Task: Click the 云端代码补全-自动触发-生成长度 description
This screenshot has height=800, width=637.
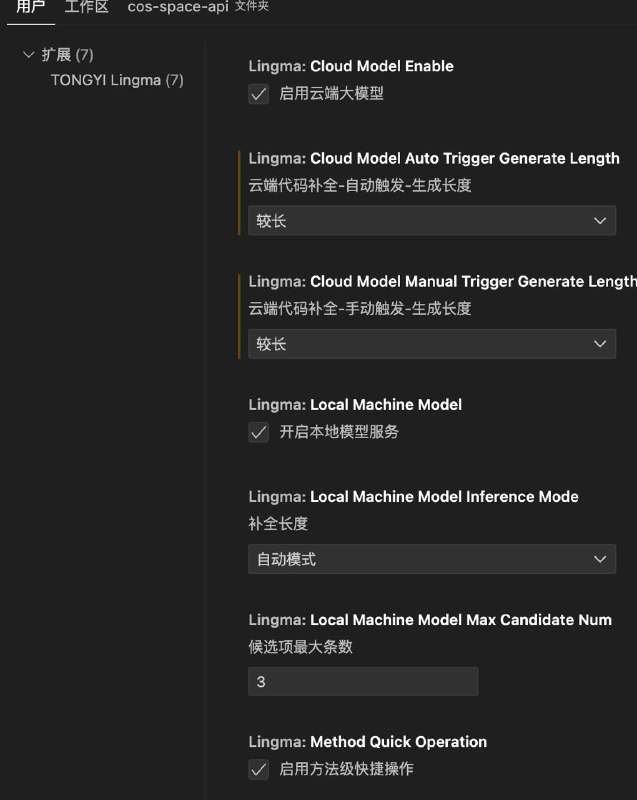Action: click(x=359, y=185)
